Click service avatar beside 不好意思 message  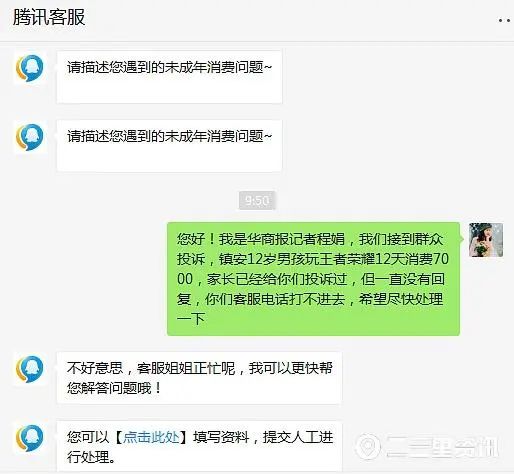point(30,369)
